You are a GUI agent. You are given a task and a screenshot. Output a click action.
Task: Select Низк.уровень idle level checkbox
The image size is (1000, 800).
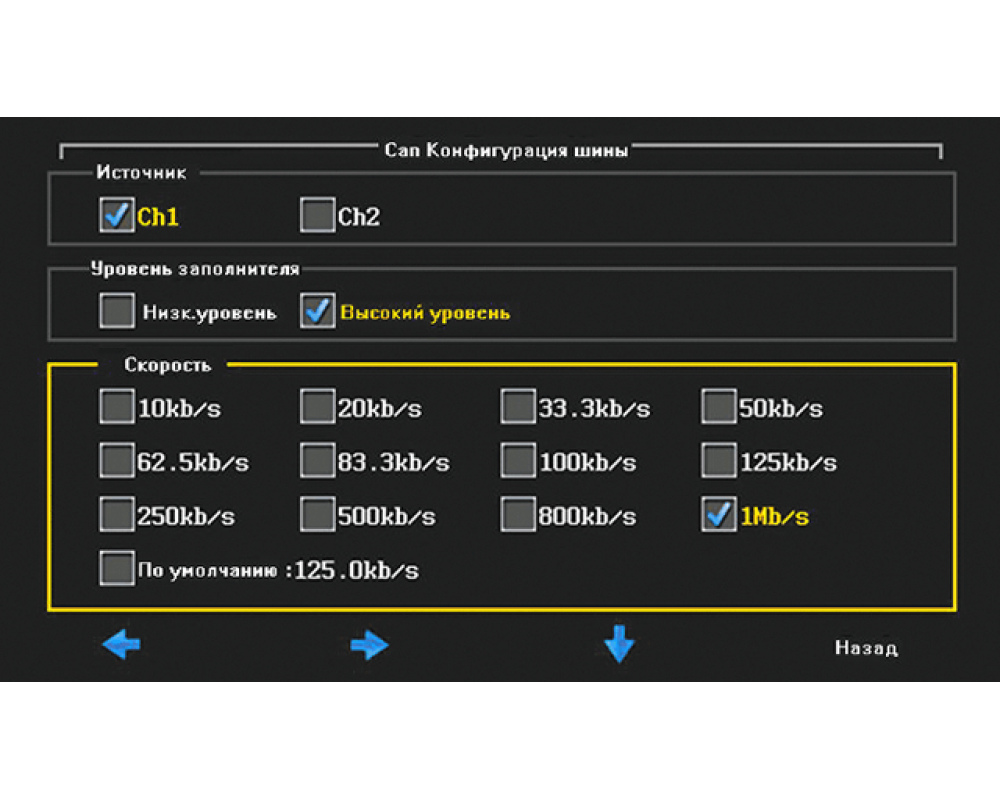pyautogui.click(x=117, y=312)
